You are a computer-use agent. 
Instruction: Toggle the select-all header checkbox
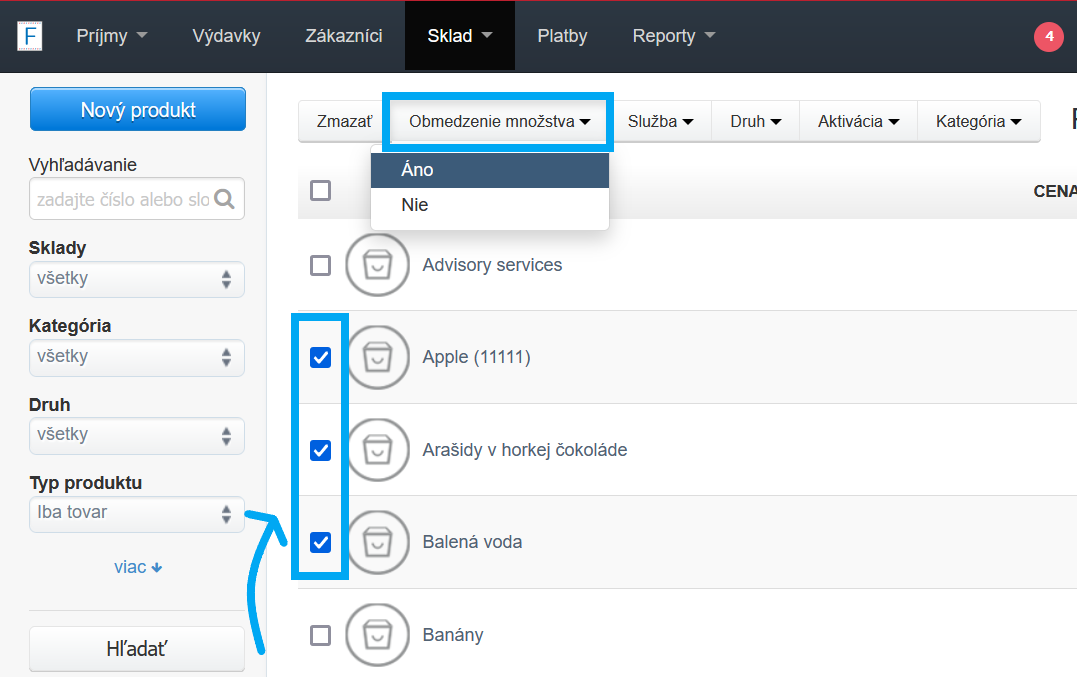pyautogui.click(x=320, y=190)
